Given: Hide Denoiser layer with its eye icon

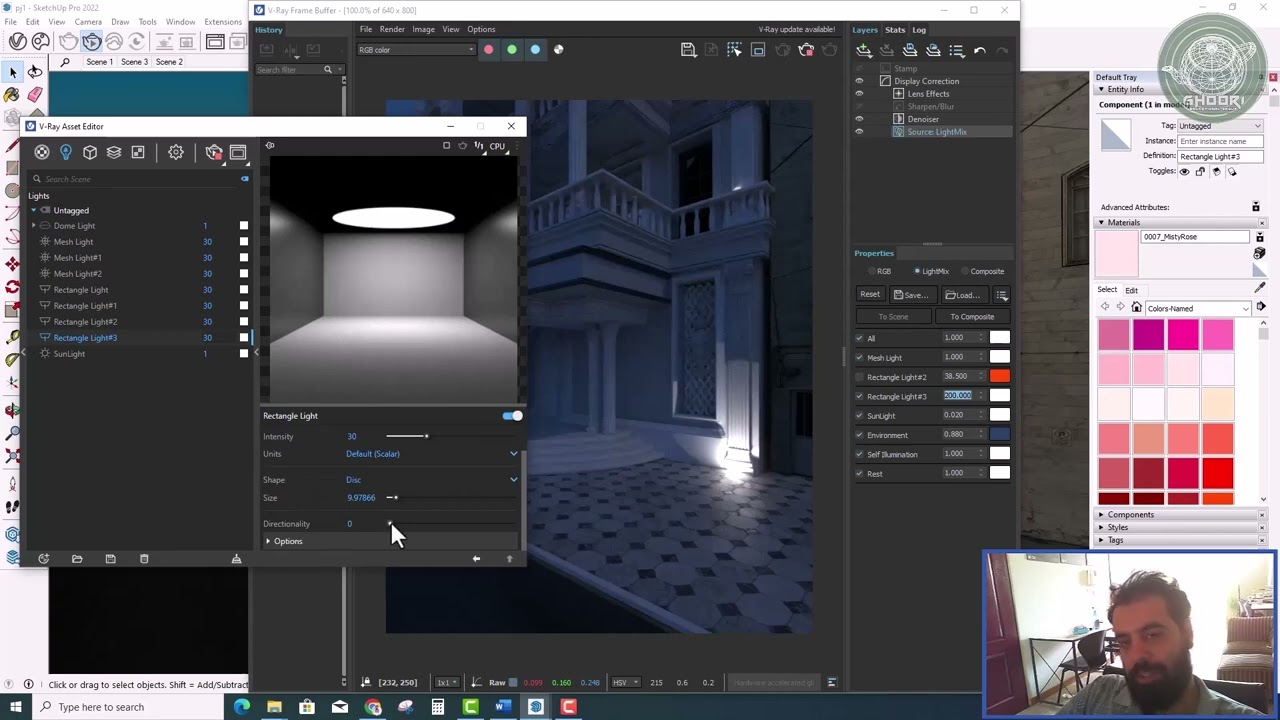Looking at the screenshot, I should tap(859, 119).
